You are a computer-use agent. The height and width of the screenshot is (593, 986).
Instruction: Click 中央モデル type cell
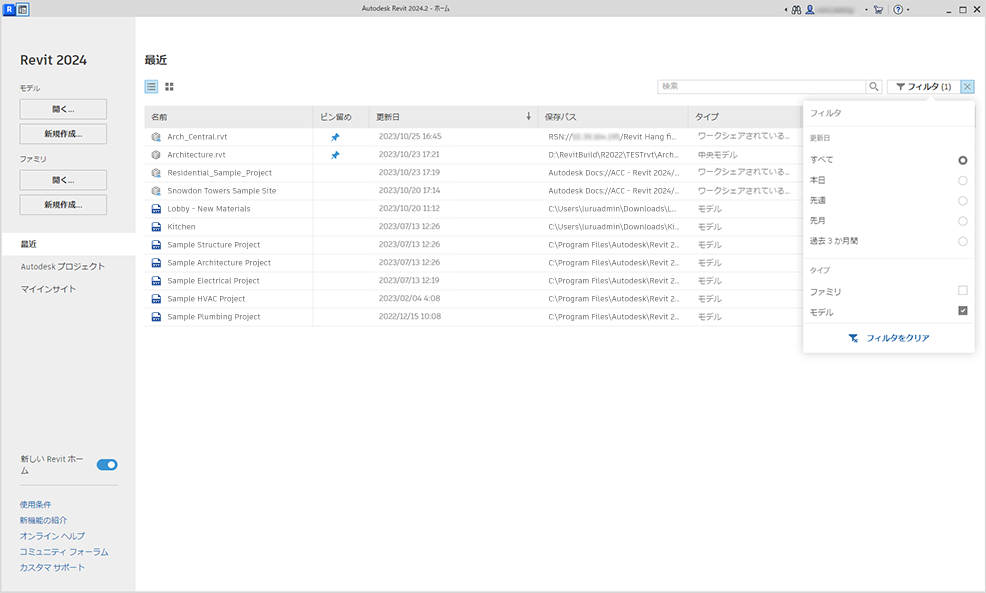coord(717,155)
